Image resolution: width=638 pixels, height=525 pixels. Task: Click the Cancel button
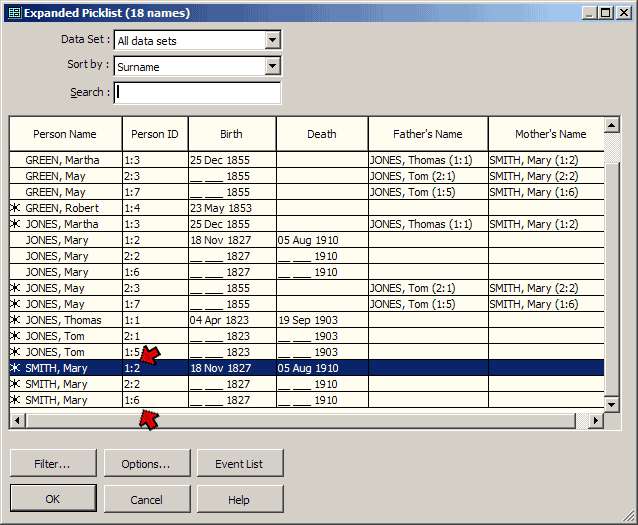tap(146, 499)
